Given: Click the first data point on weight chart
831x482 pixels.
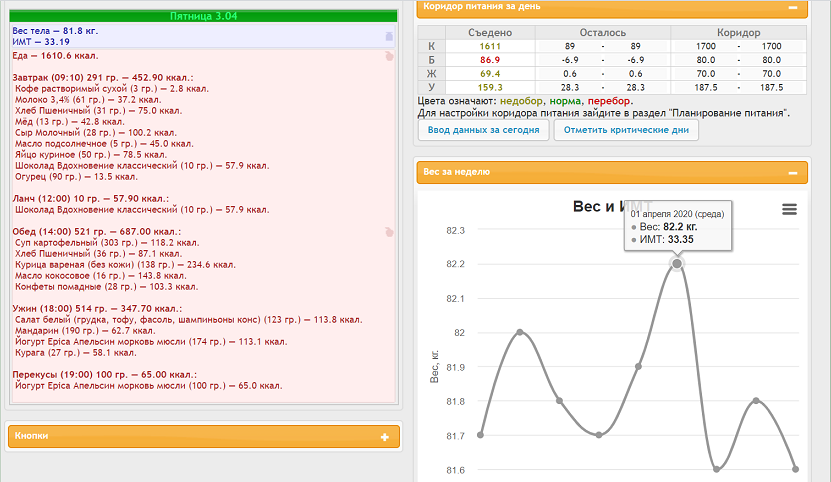Looking at the screenshot, I should [481, 435].
